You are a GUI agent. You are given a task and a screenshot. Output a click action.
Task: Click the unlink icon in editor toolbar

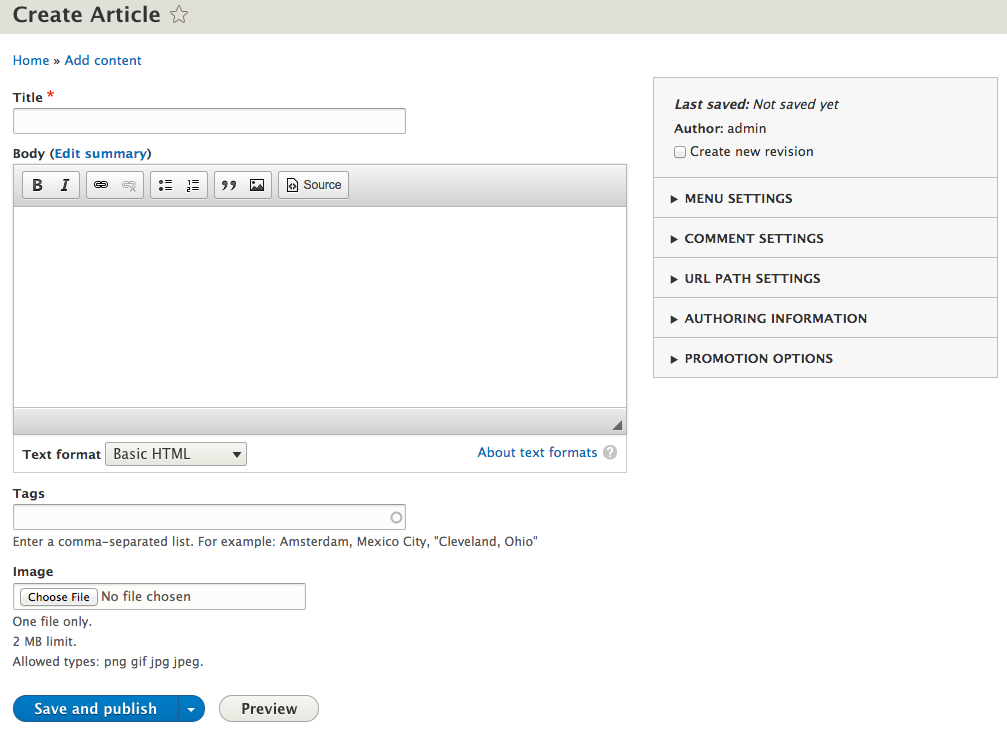(x=128, y=185)
